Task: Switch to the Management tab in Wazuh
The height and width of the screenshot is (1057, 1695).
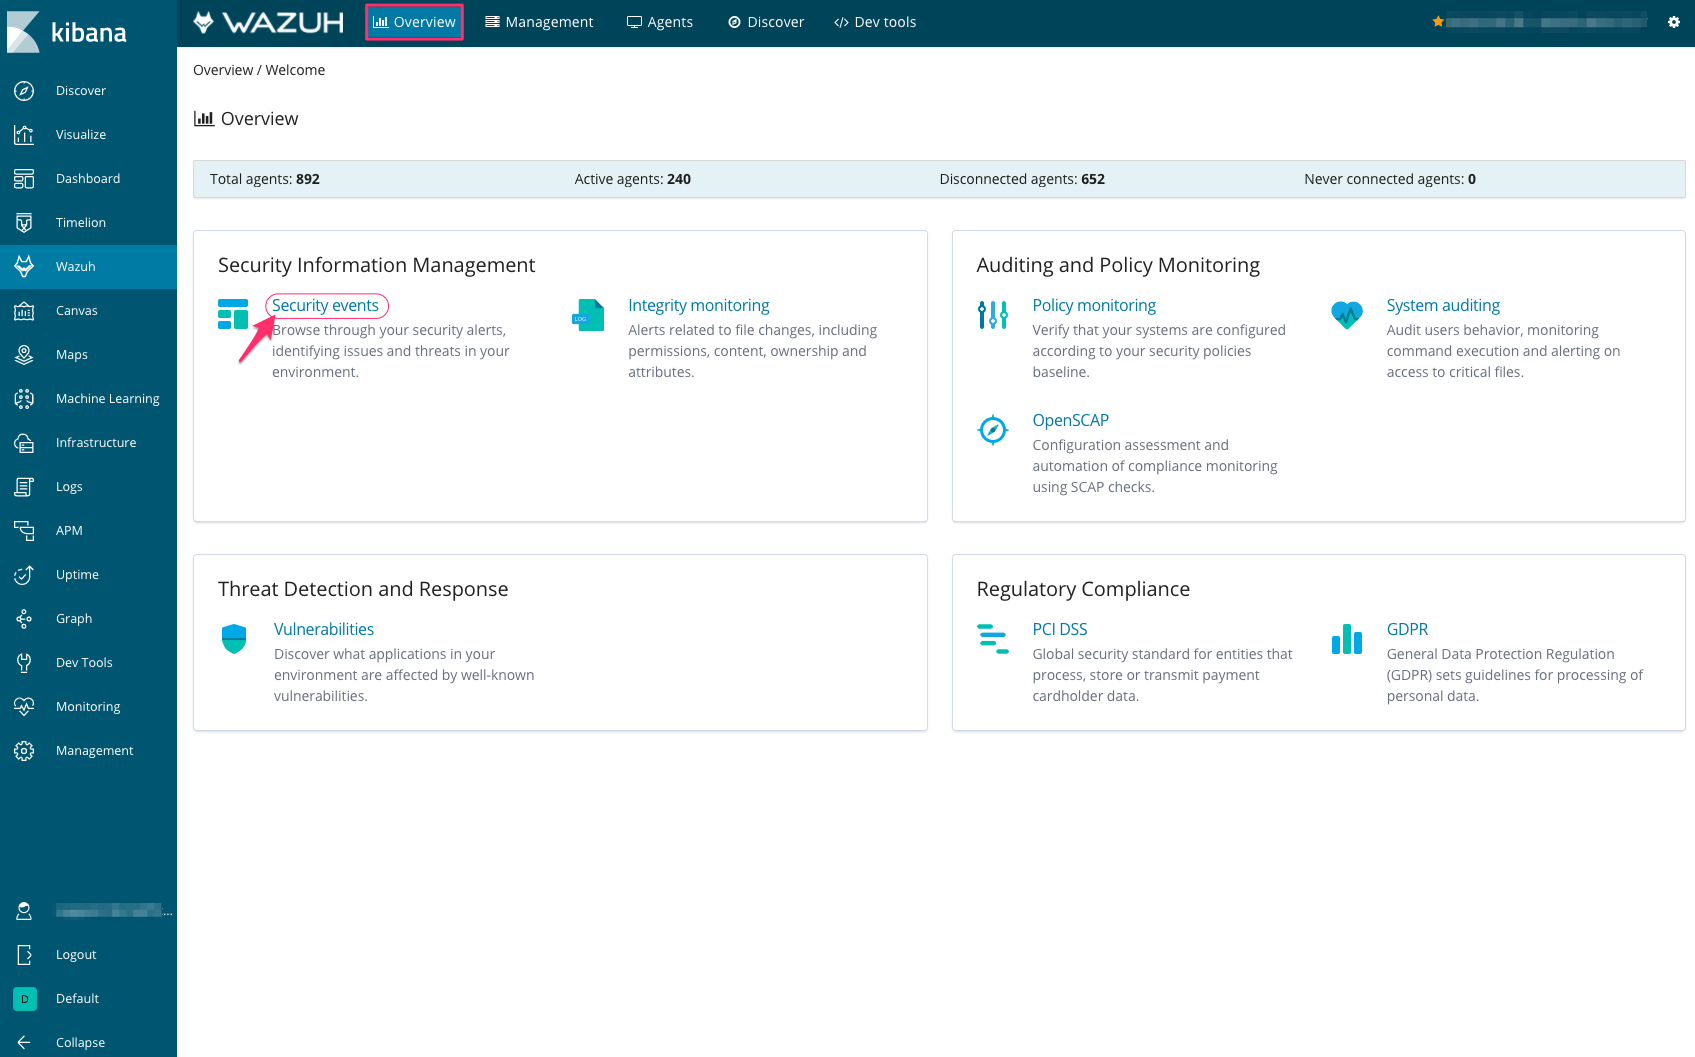Action: [x=539, y=22]
